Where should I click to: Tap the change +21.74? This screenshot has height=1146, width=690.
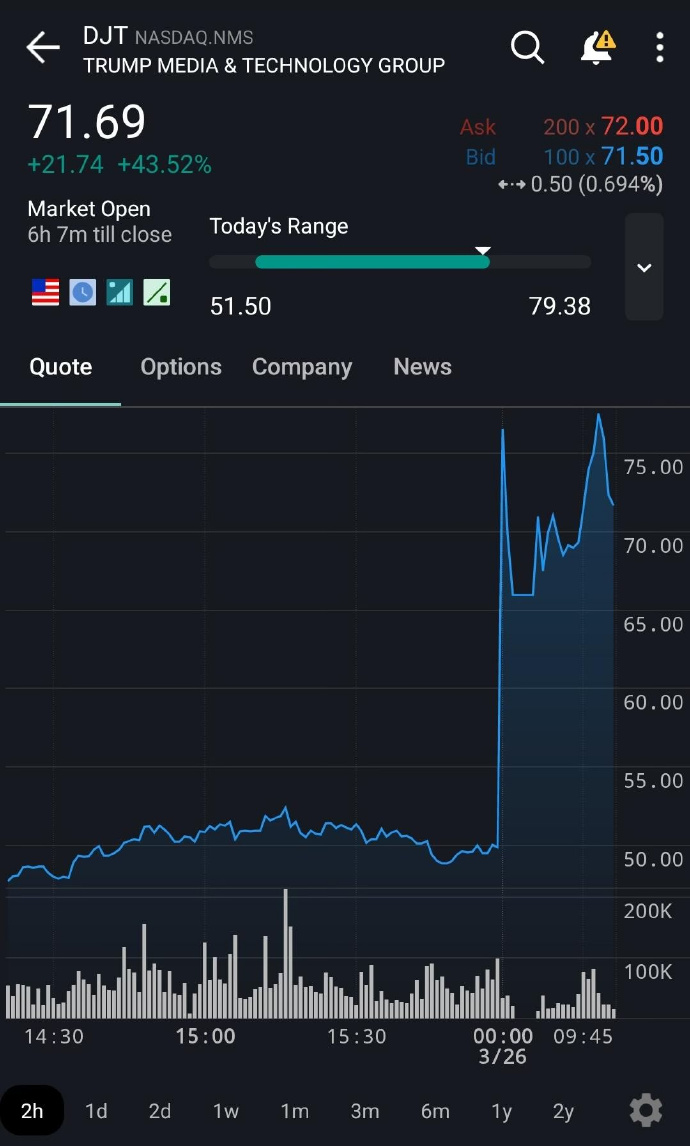coord(65,165)
